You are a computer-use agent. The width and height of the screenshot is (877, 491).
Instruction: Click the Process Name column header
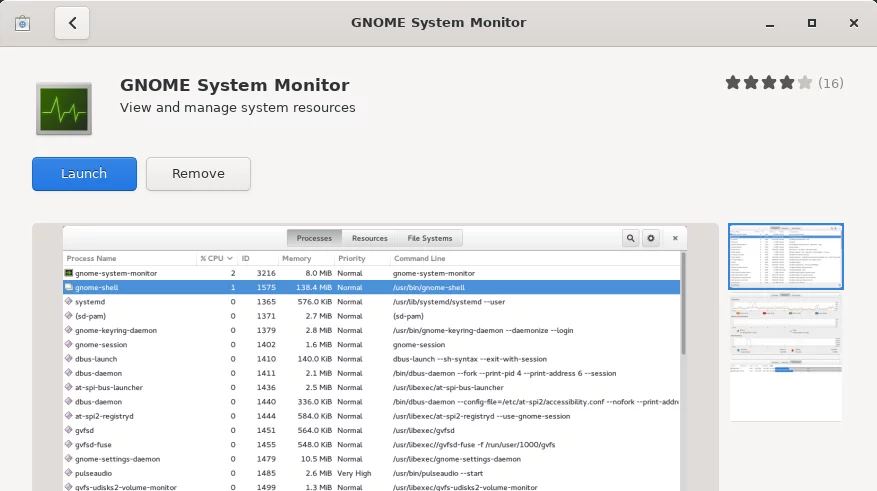coord(91,258)
